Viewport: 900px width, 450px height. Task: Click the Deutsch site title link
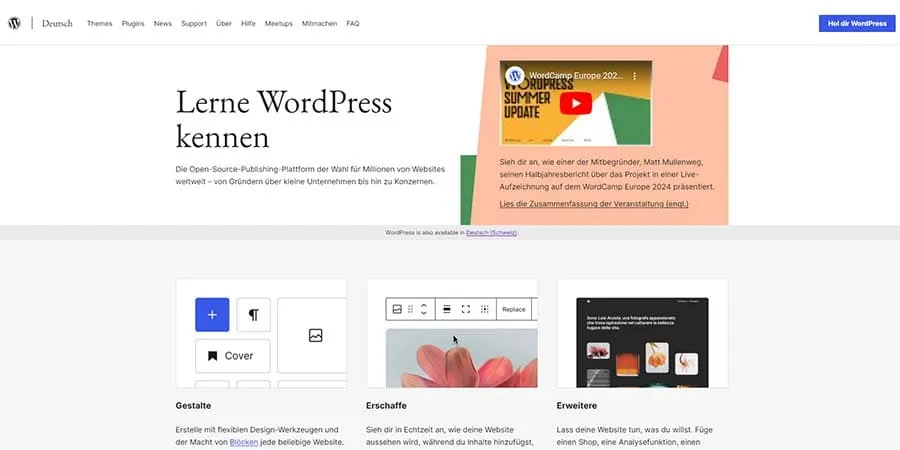point(57,24)
